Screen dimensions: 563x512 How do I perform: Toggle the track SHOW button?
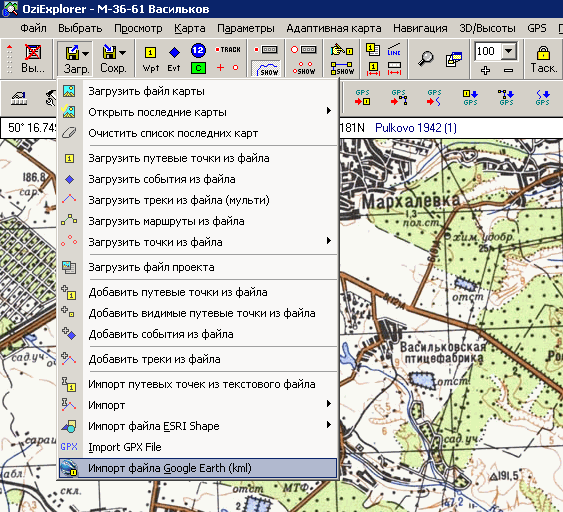tap(266, 69)
